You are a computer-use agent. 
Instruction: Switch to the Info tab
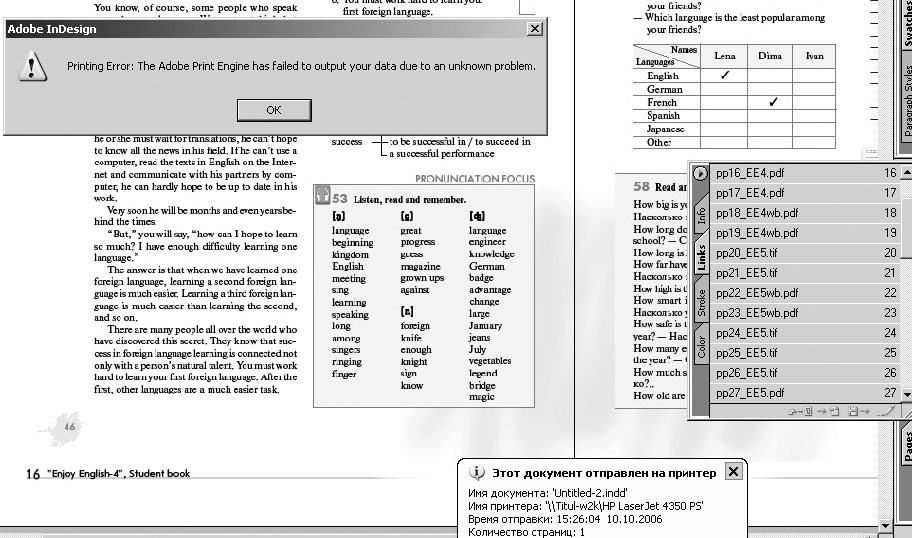click(701, 215)
